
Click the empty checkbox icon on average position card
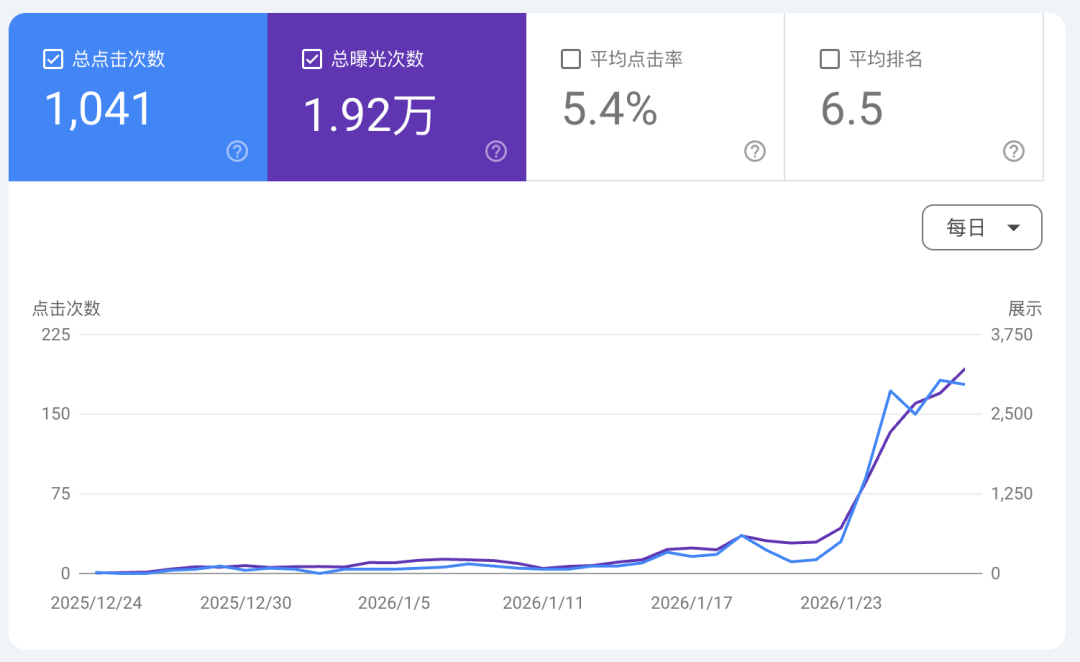[829, 58]
